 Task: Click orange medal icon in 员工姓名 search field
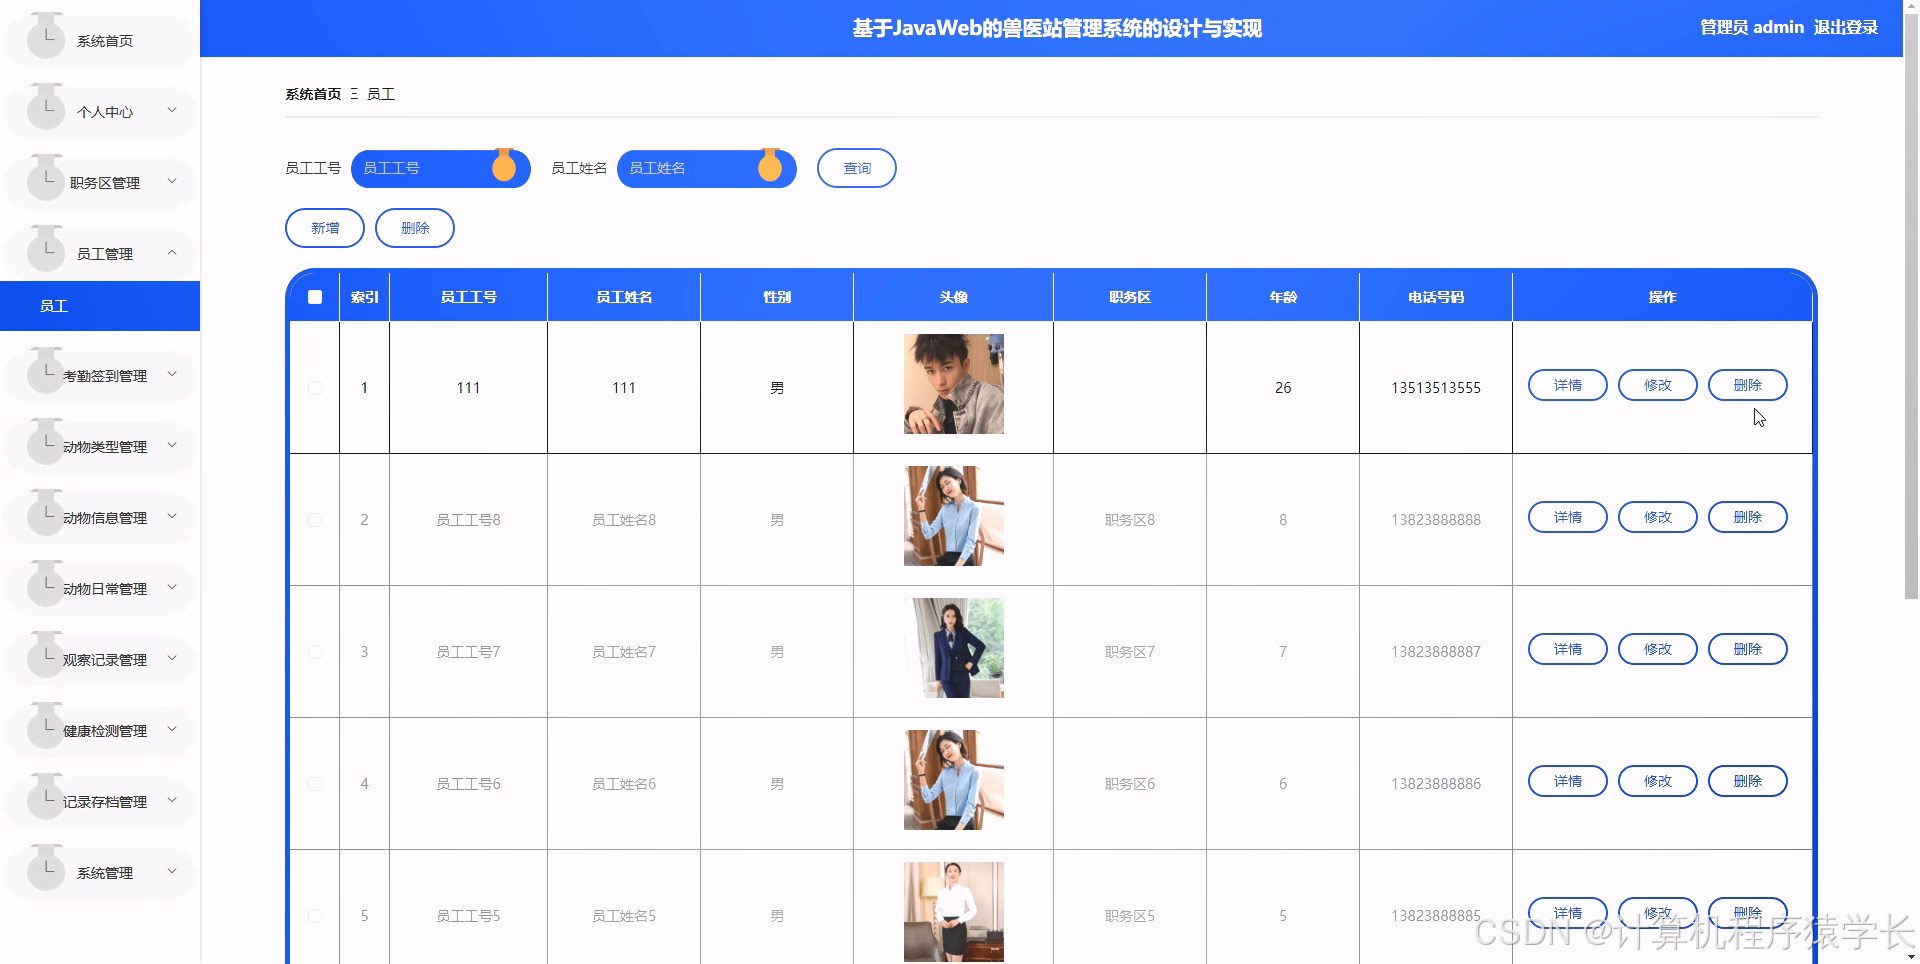click(x=770, y=165)
